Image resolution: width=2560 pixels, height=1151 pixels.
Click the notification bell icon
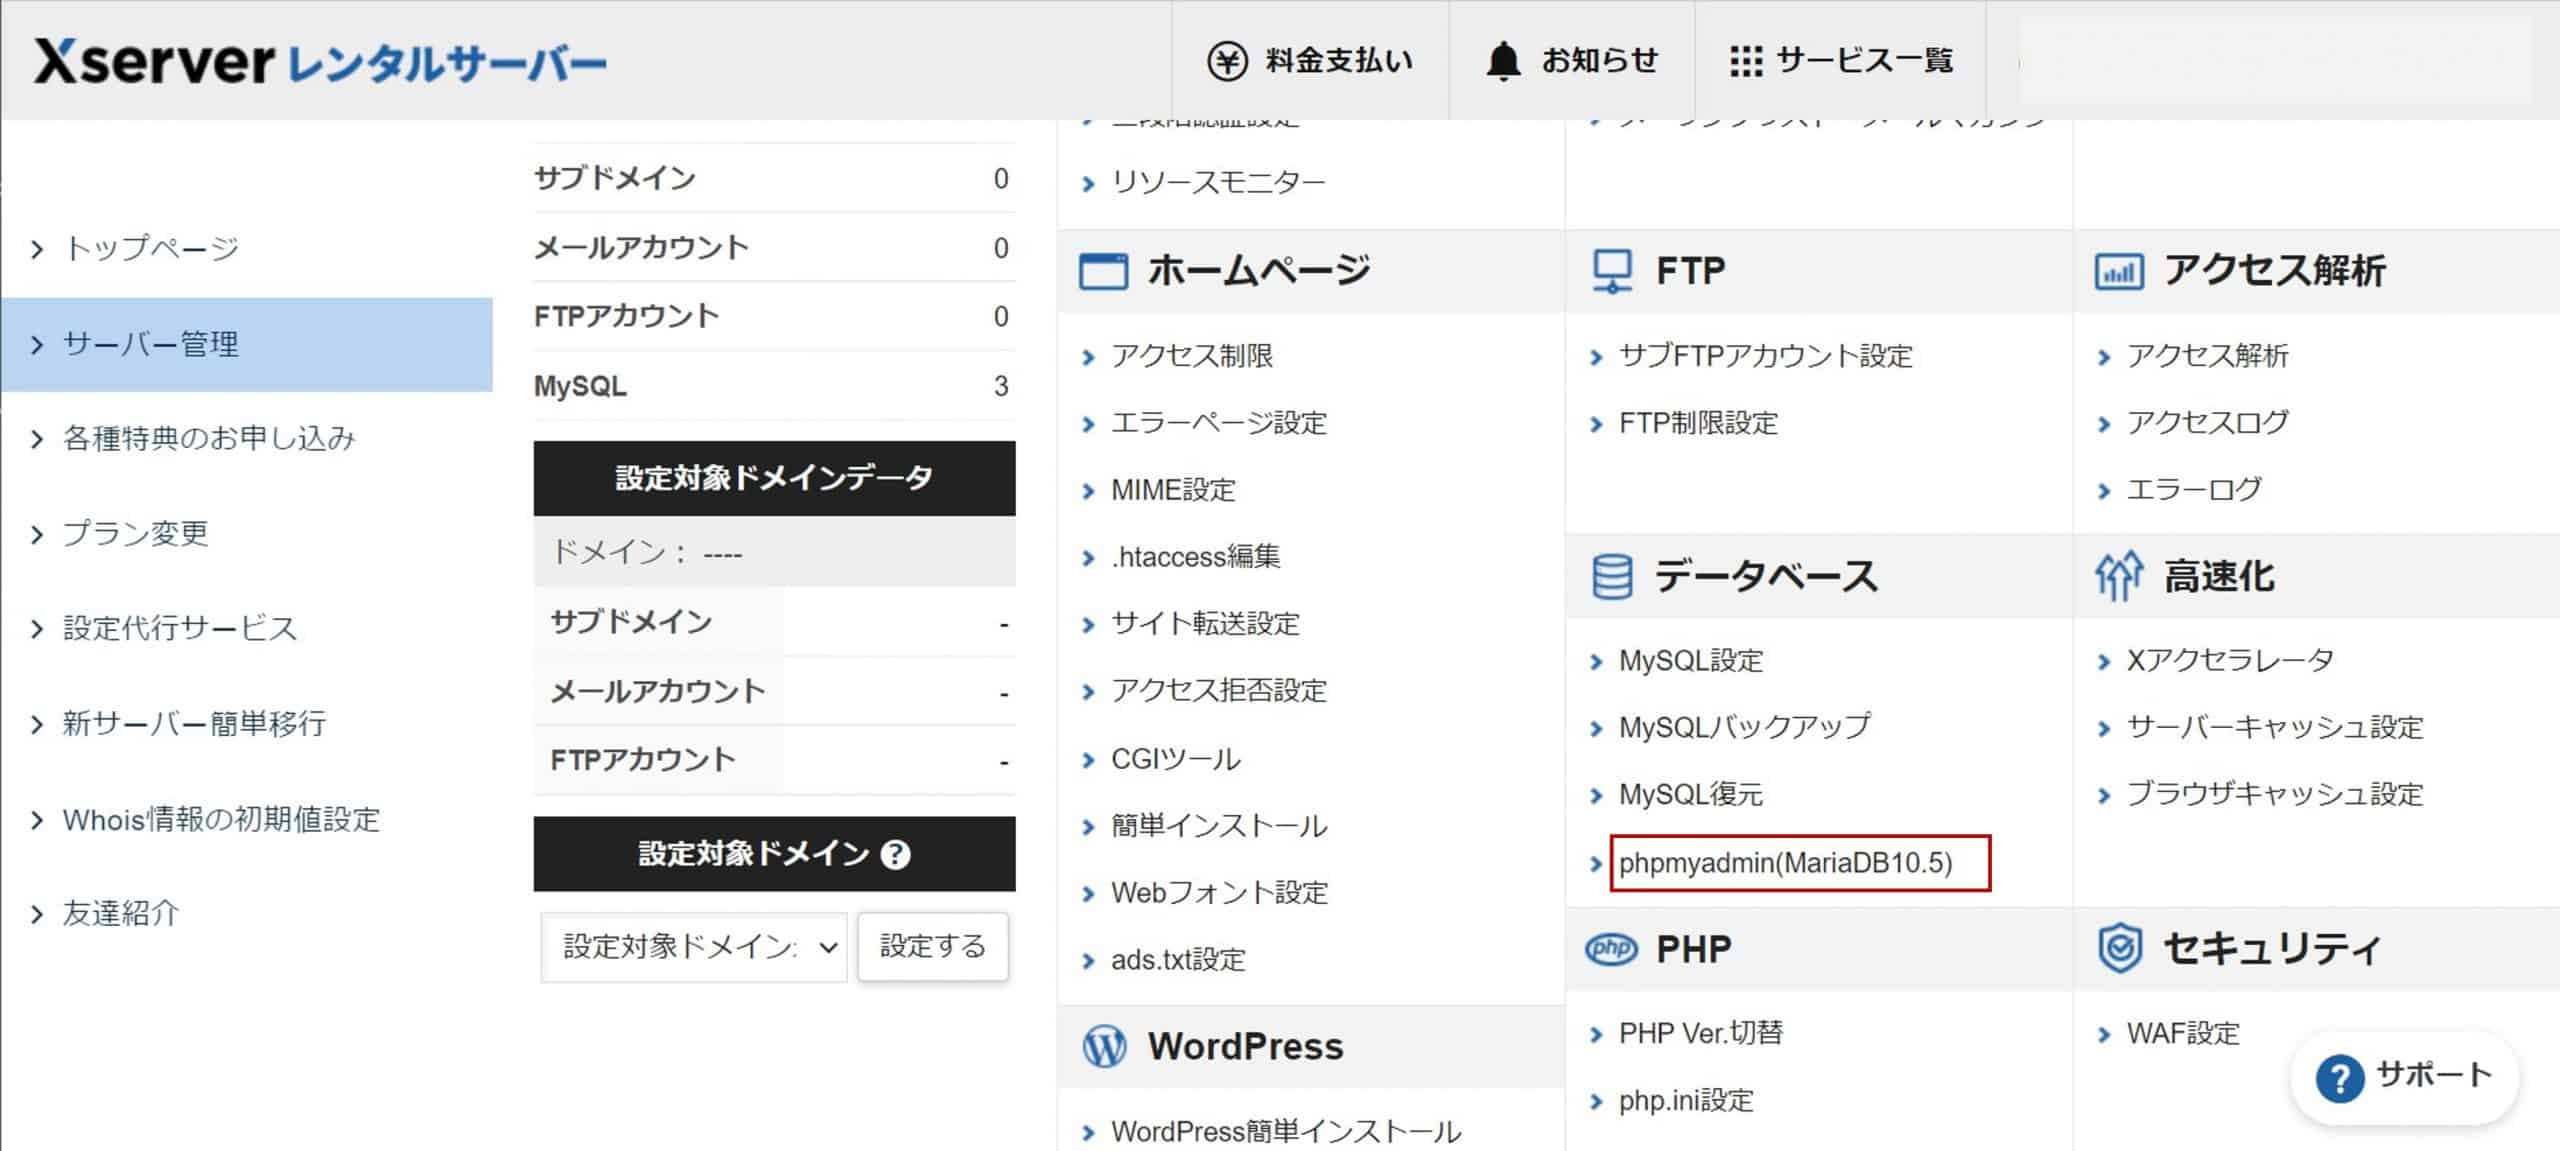tap(1502, 61)
